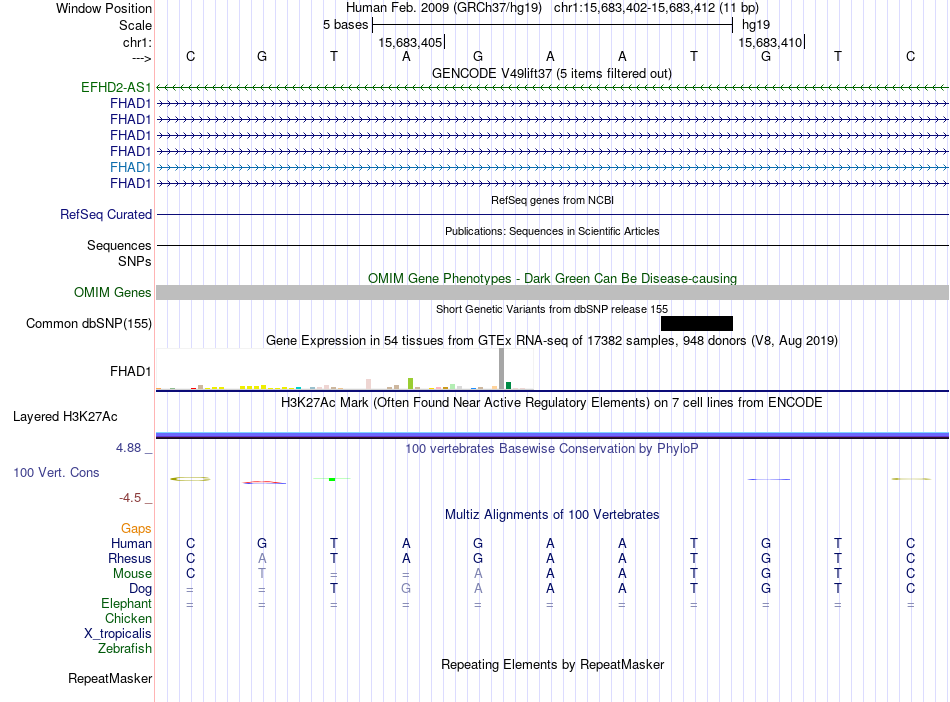Click the Sequences track label

click(x=119, y=245)
